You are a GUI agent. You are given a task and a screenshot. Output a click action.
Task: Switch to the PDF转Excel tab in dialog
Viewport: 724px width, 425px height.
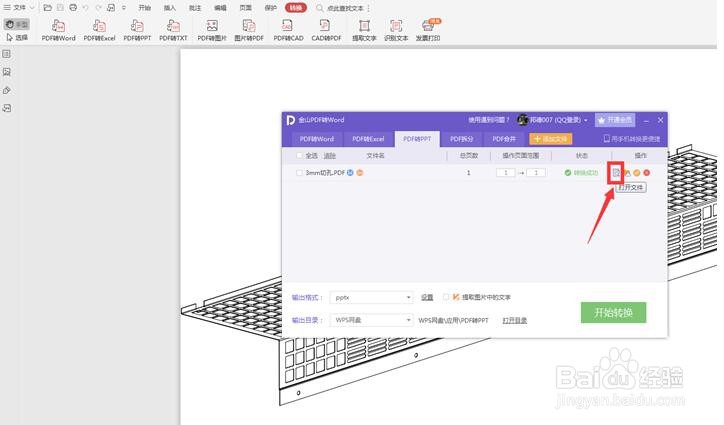[368, 139]
